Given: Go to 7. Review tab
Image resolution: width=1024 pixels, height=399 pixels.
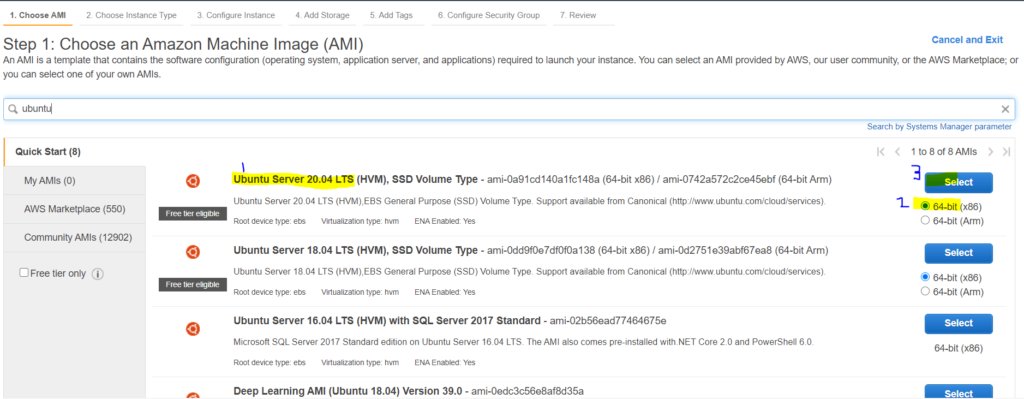Looking at the screenshot, I should (578, 15).
